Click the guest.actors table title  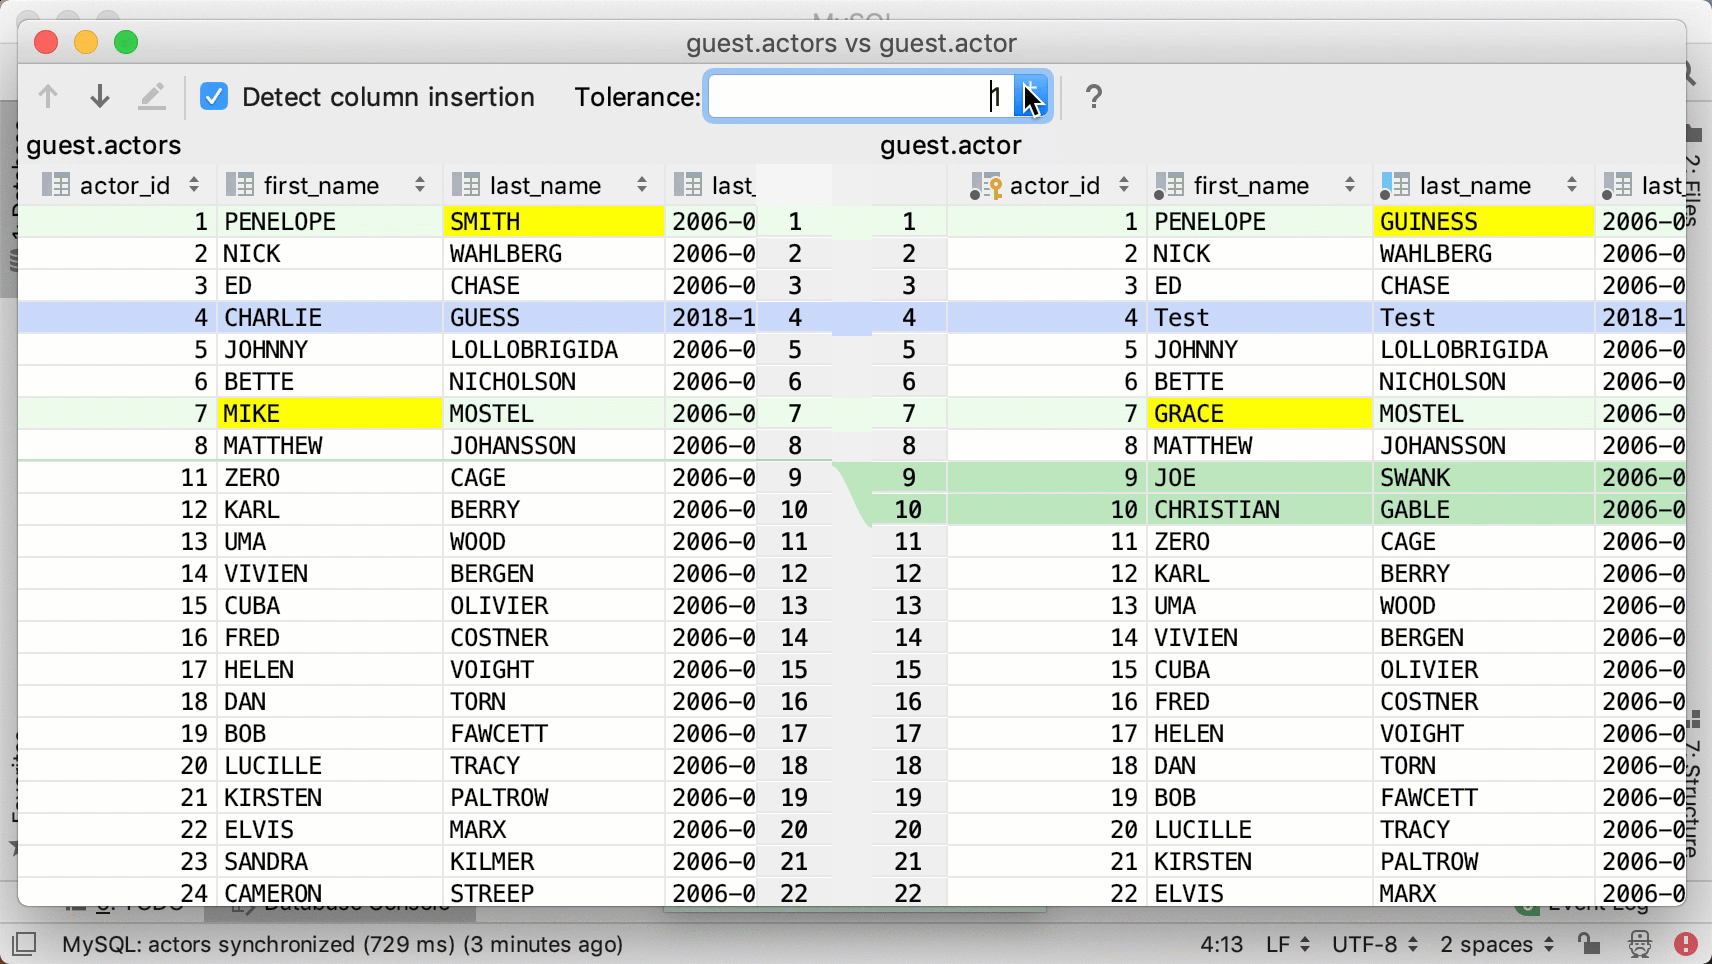(104, 146)
